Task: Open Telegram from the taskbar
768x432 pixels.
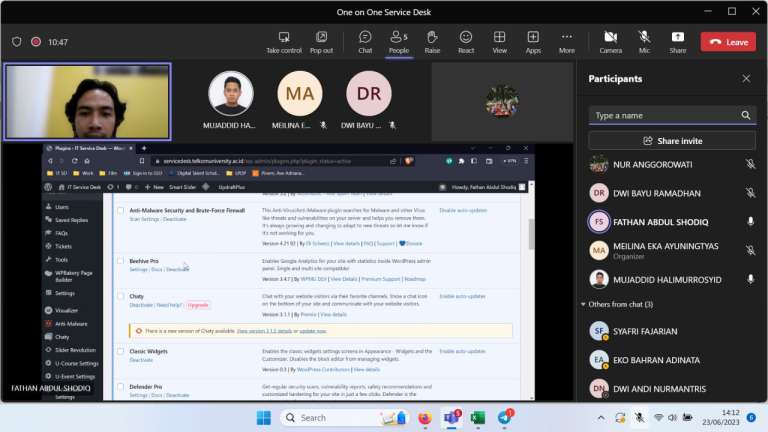Action: click(504, 417)
